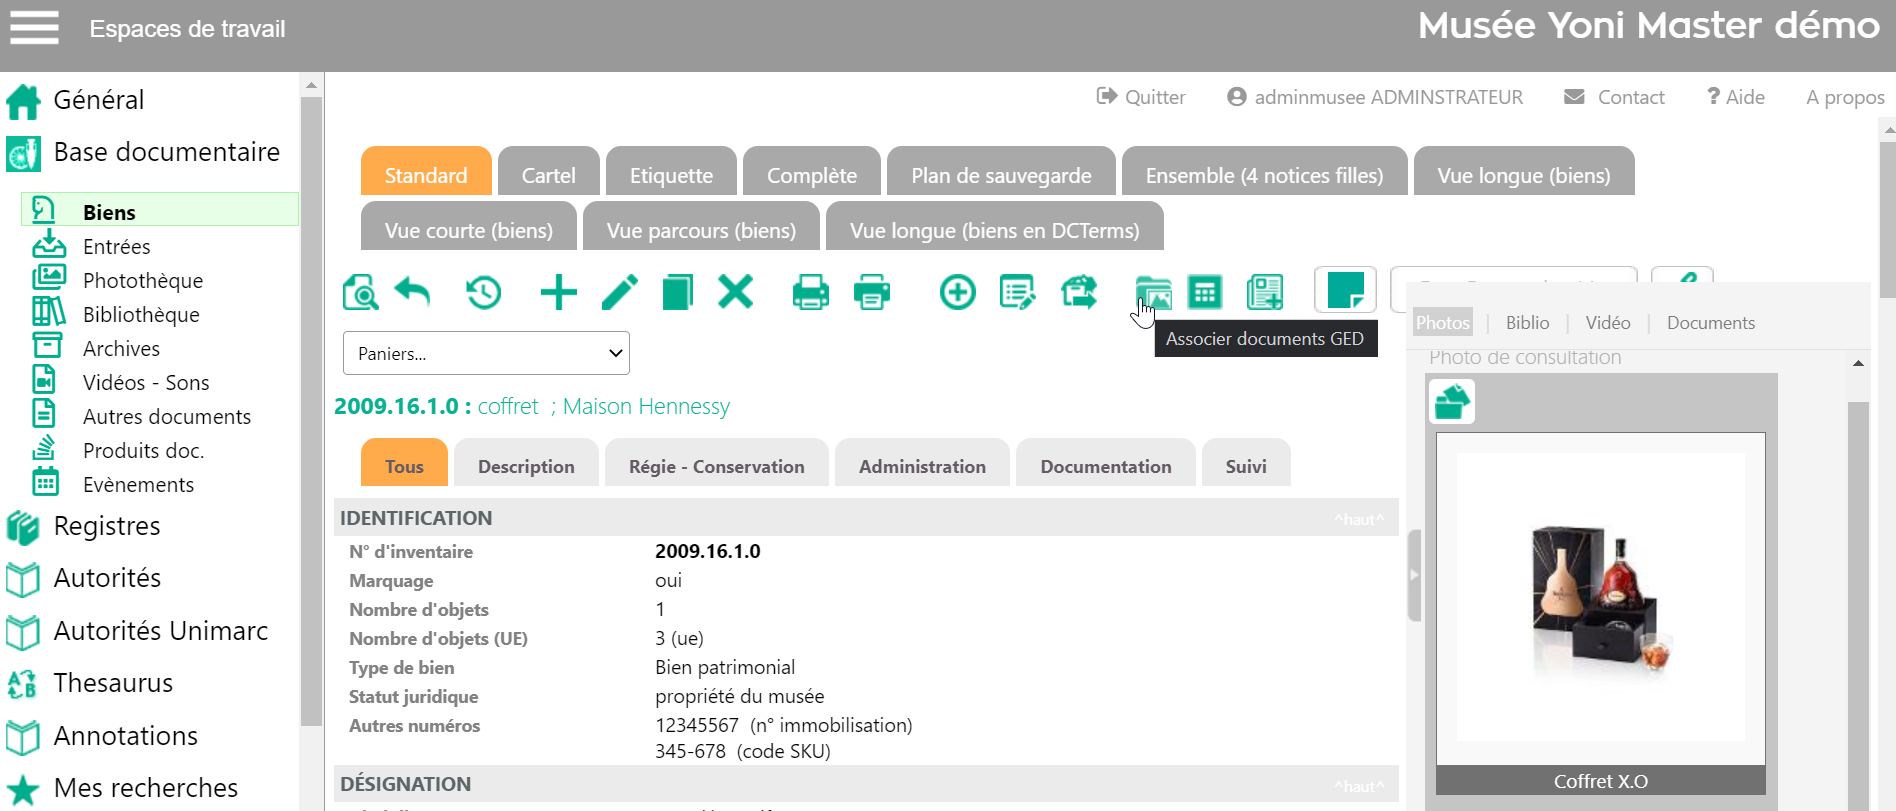The width and height of the screenshot is (1896, 811).
Task: Click the green sticky note icon
Action: click(1345, 290)
